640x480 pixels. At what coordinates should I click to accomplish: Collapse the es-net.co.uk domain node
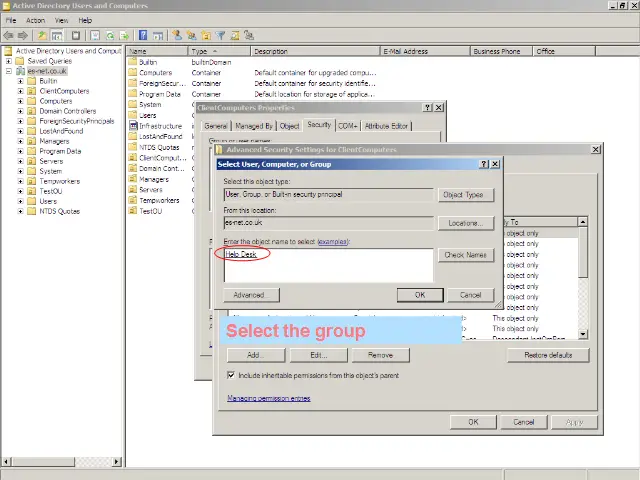coord(9,71)
